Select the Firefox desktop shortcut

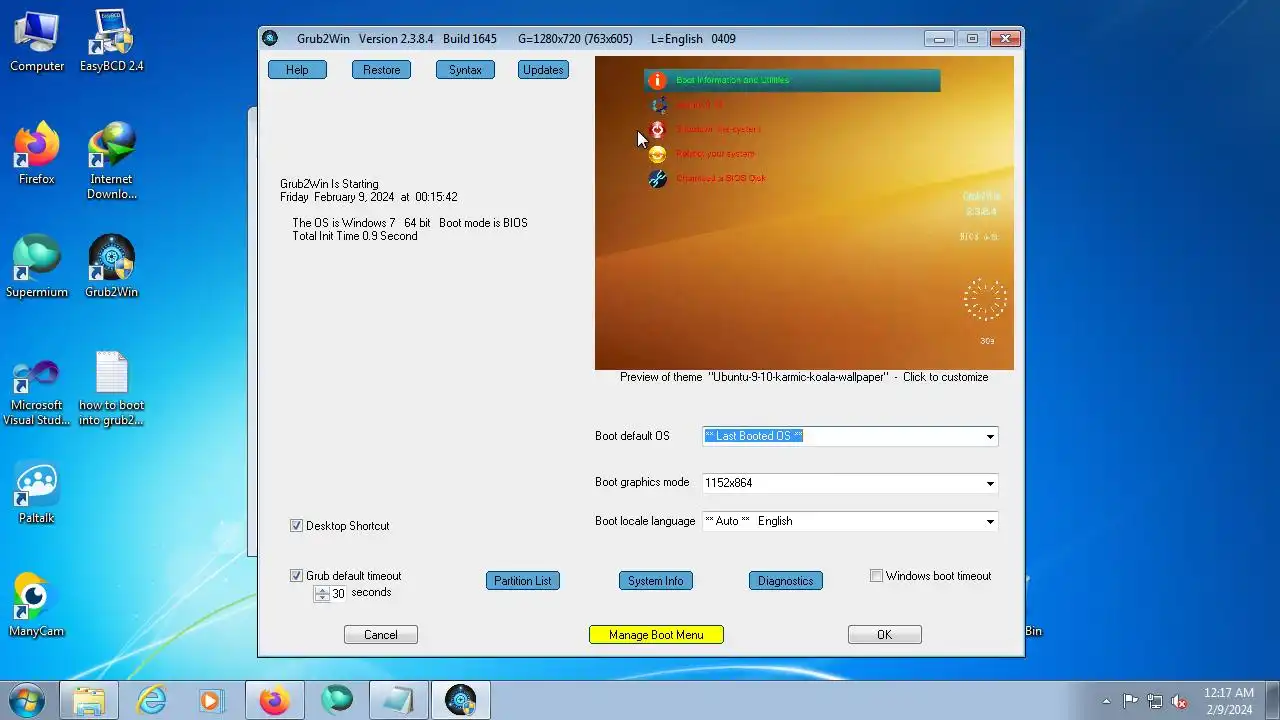[37, 154]
